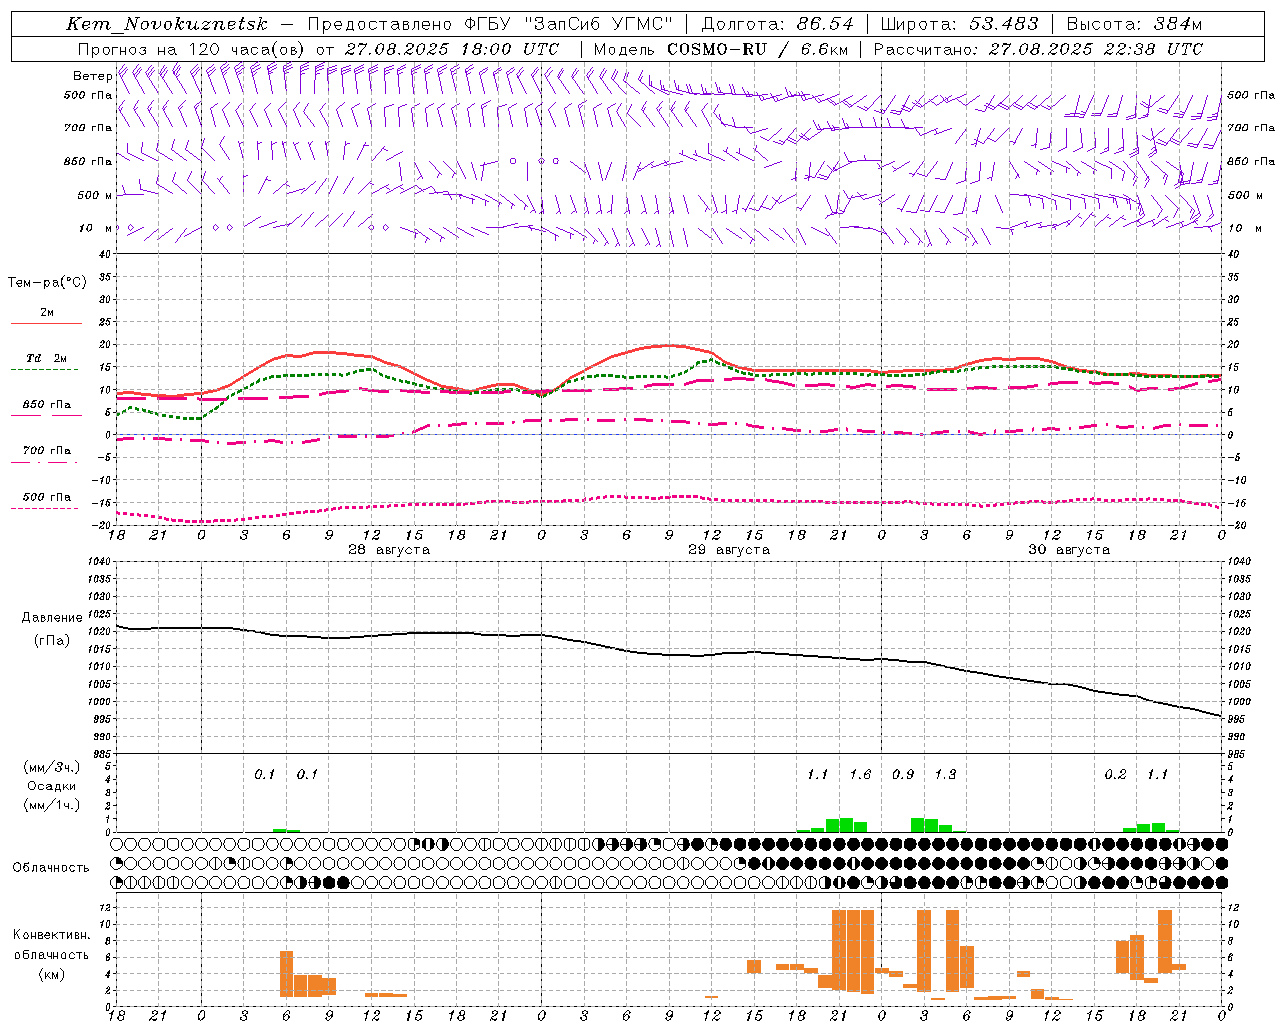This screenshot has width=1280, height=1024.
Task: Click the 1.3 precipitation value
Action: click(945, 775)
